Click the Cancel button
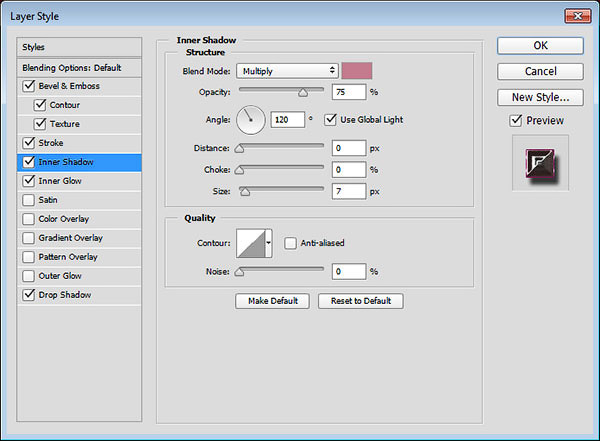The height and width of the screenshot is (441, 600). pyautogui.click(x=540, y=72)
